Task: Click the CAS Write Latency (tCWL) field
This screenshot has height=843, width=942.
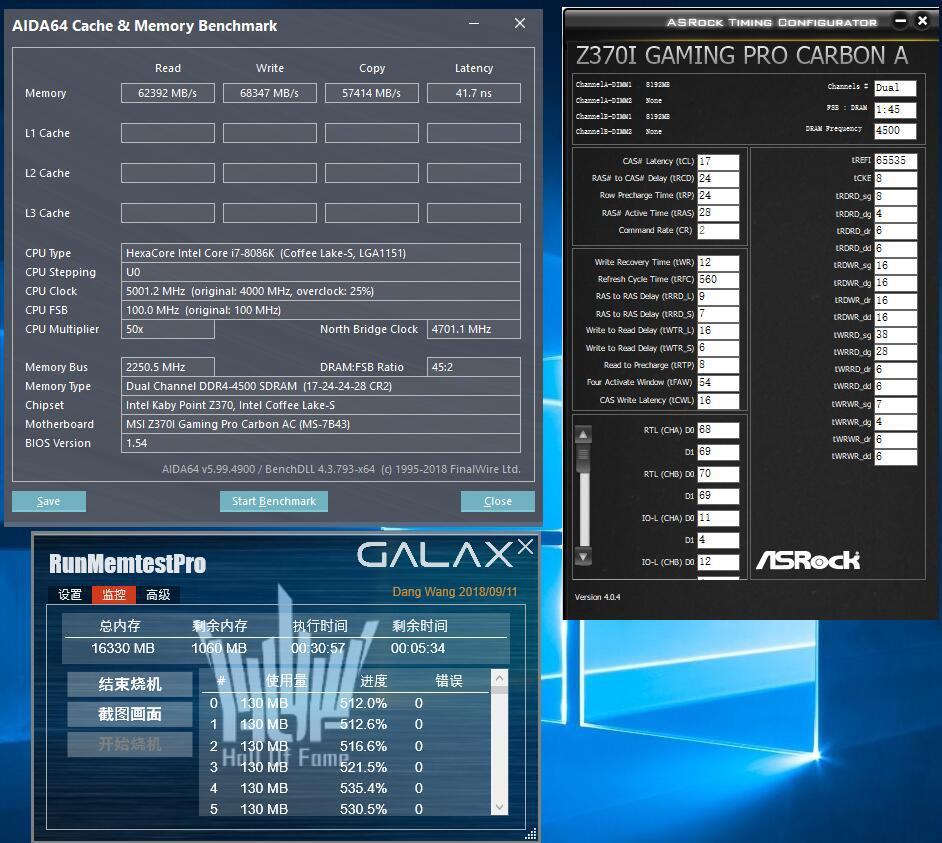Action: pos(718,400)
